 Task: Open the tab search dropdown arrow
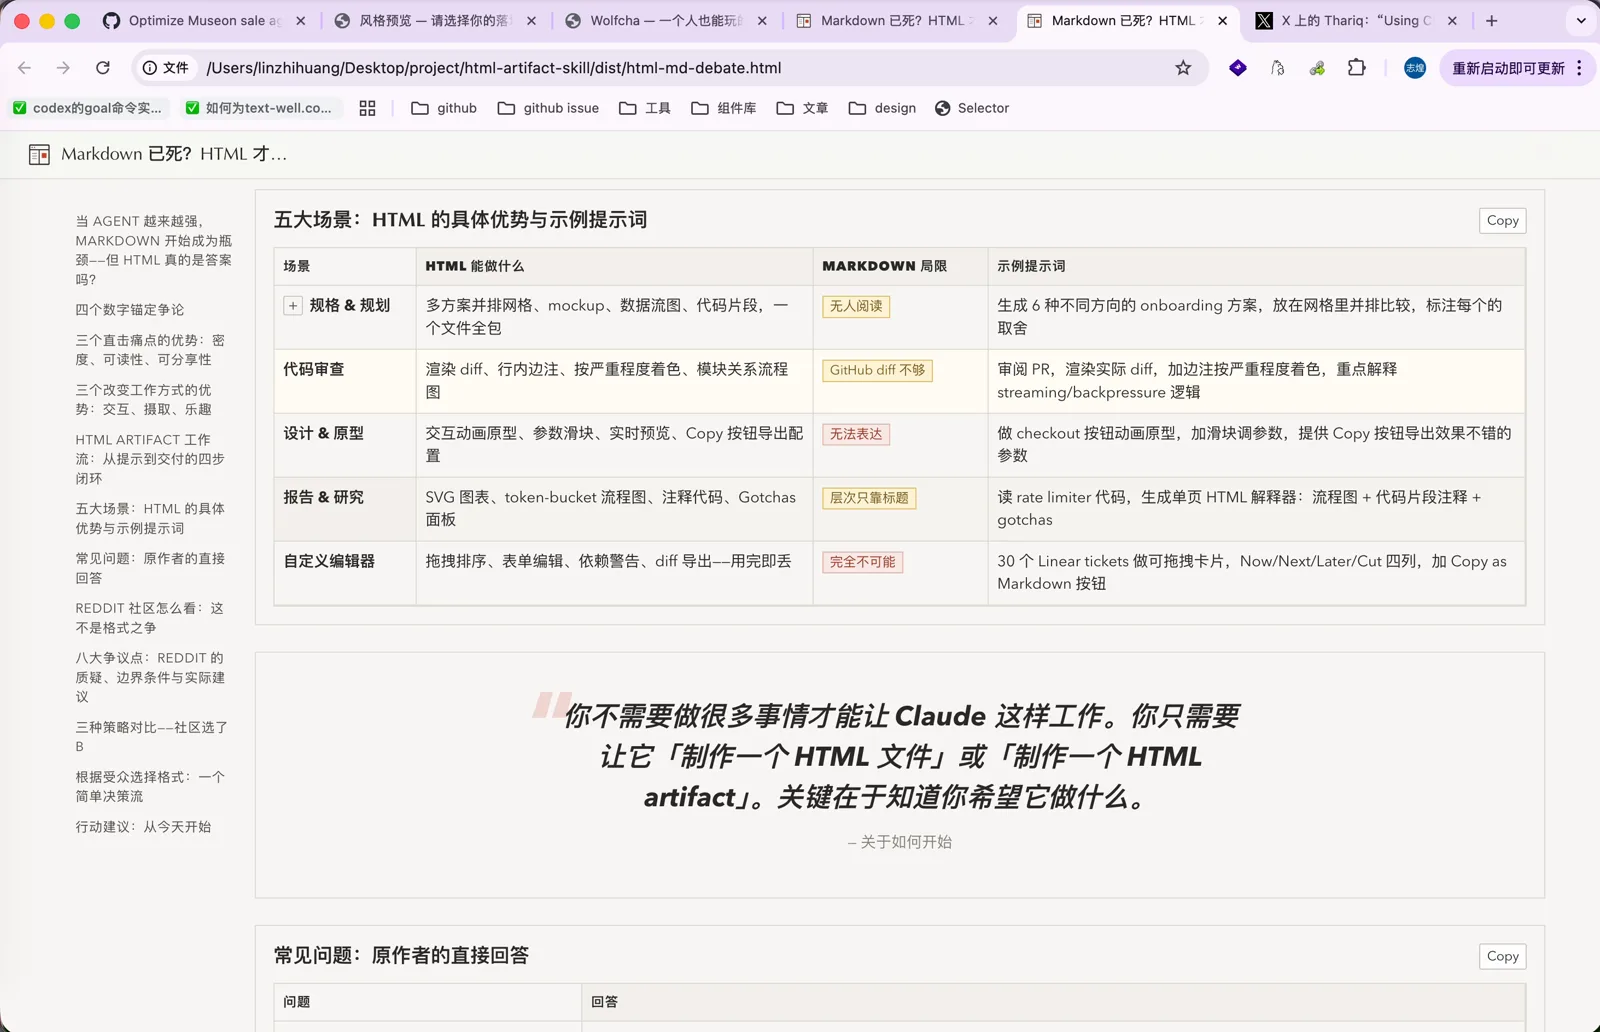coord(1581,20)
